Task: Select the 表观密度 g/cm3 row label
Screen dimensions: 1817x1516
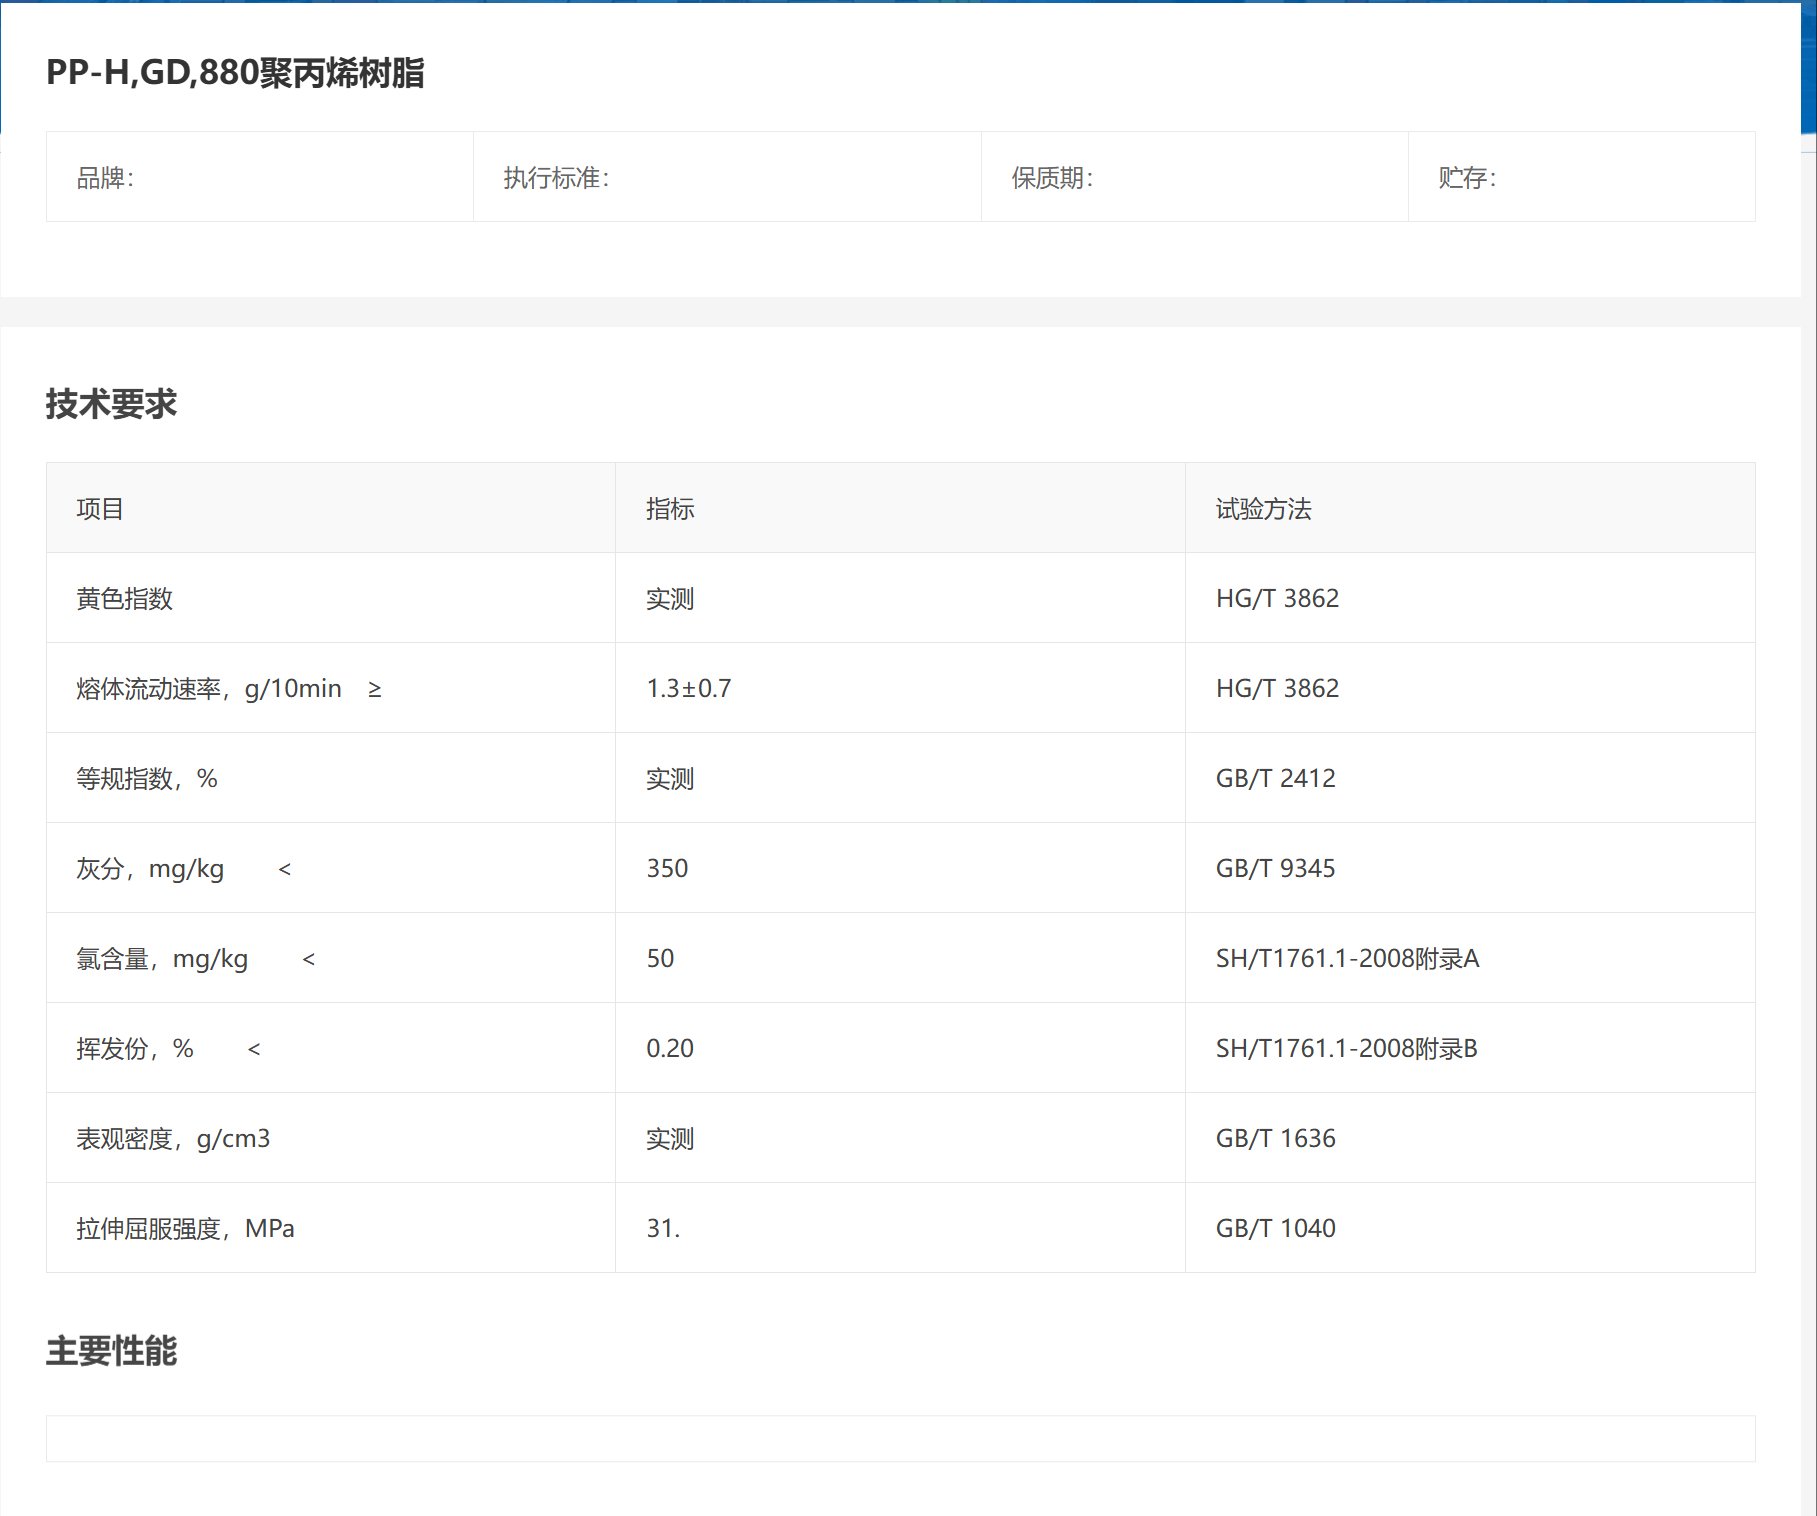Action: (173, 1139)
